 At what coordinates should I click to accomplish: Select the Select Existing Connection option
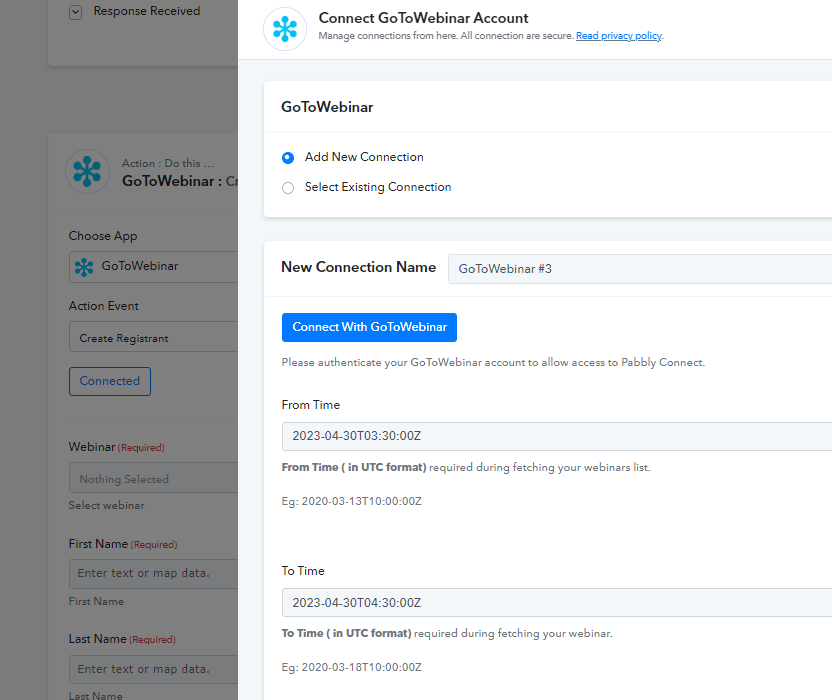[x=288, y=188]
